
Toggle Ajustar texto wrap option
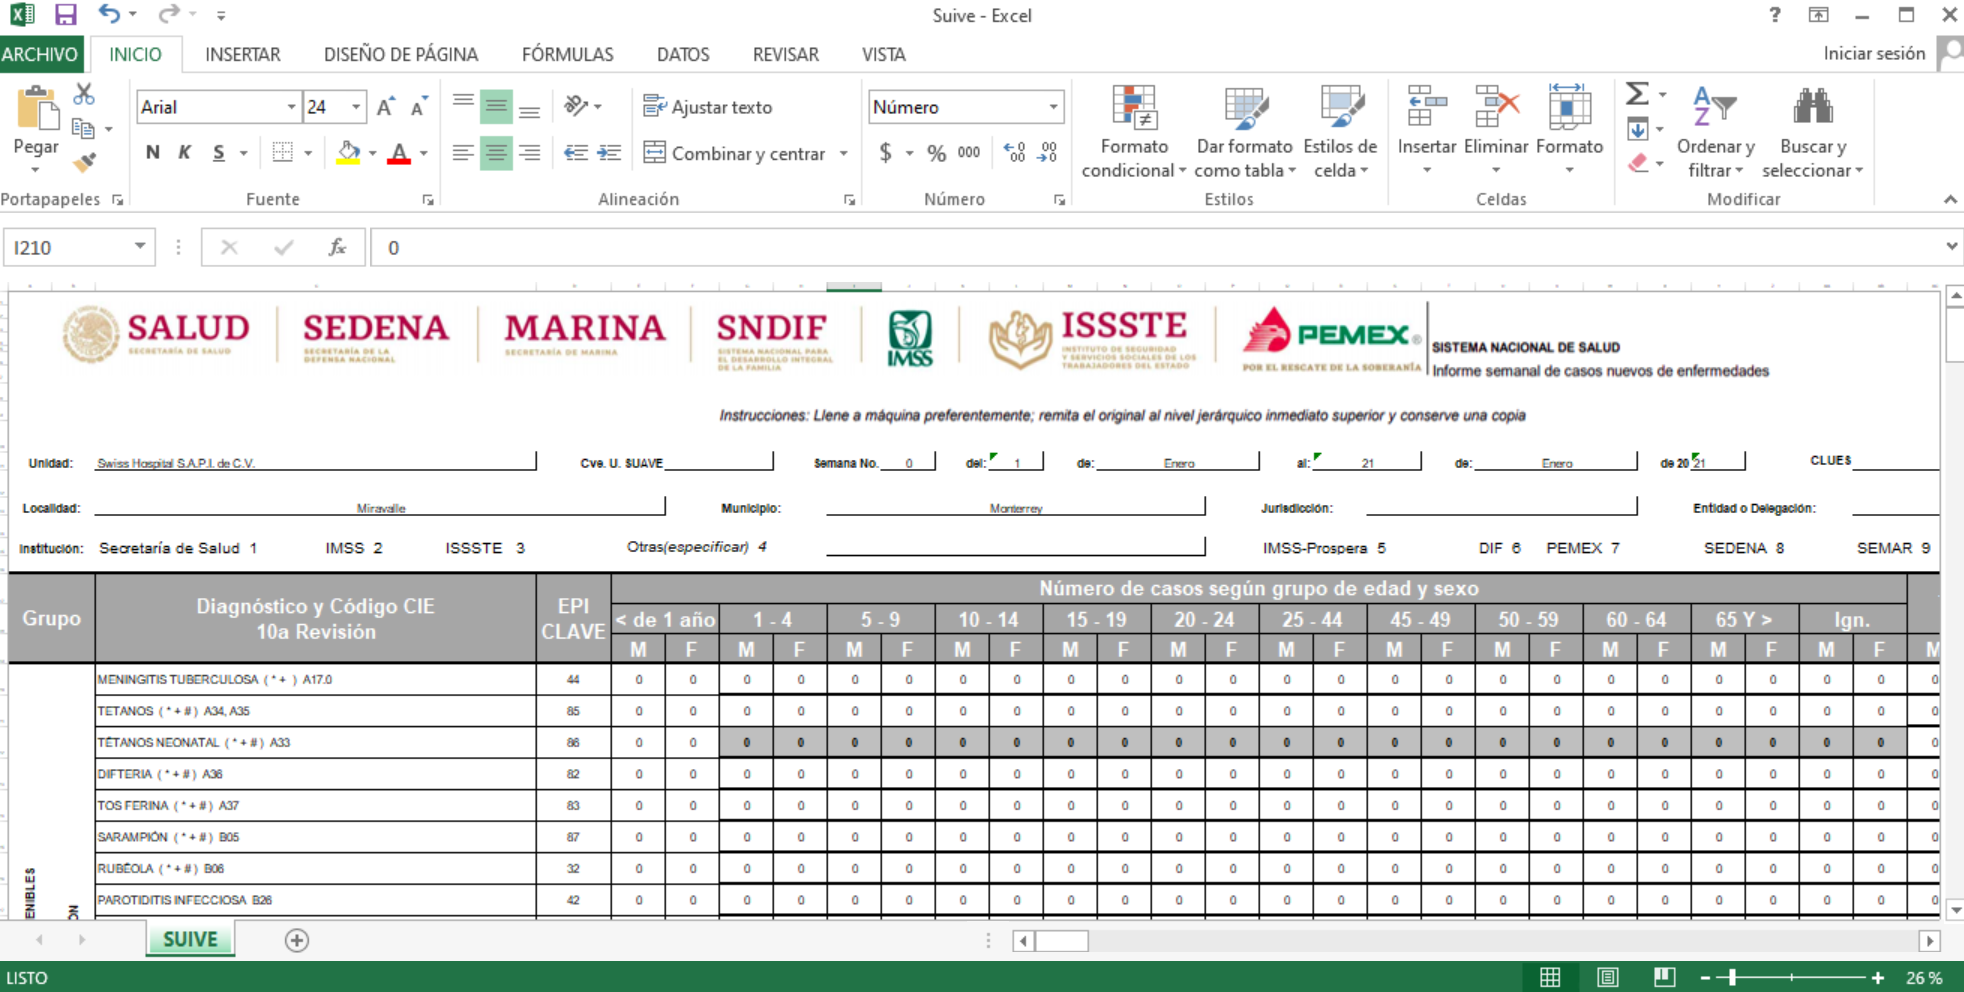click(x=708, y=107)
